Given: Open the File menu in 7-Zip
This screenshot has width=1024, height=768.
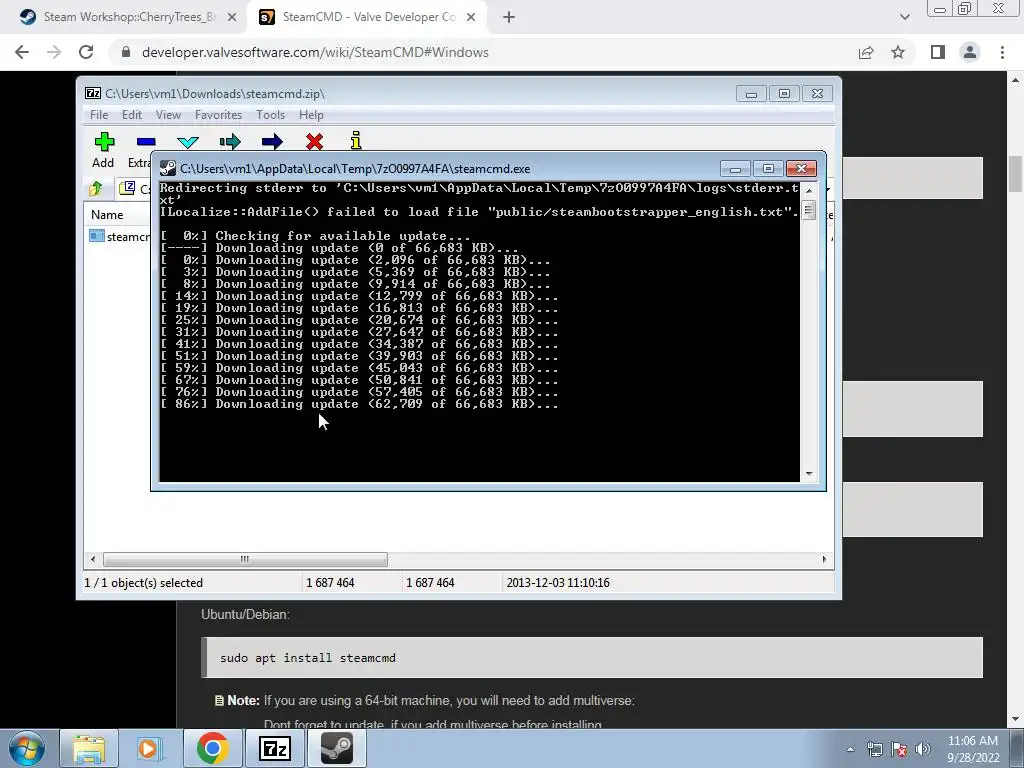Looking at the screenshot, I should [x=99, y=115].
